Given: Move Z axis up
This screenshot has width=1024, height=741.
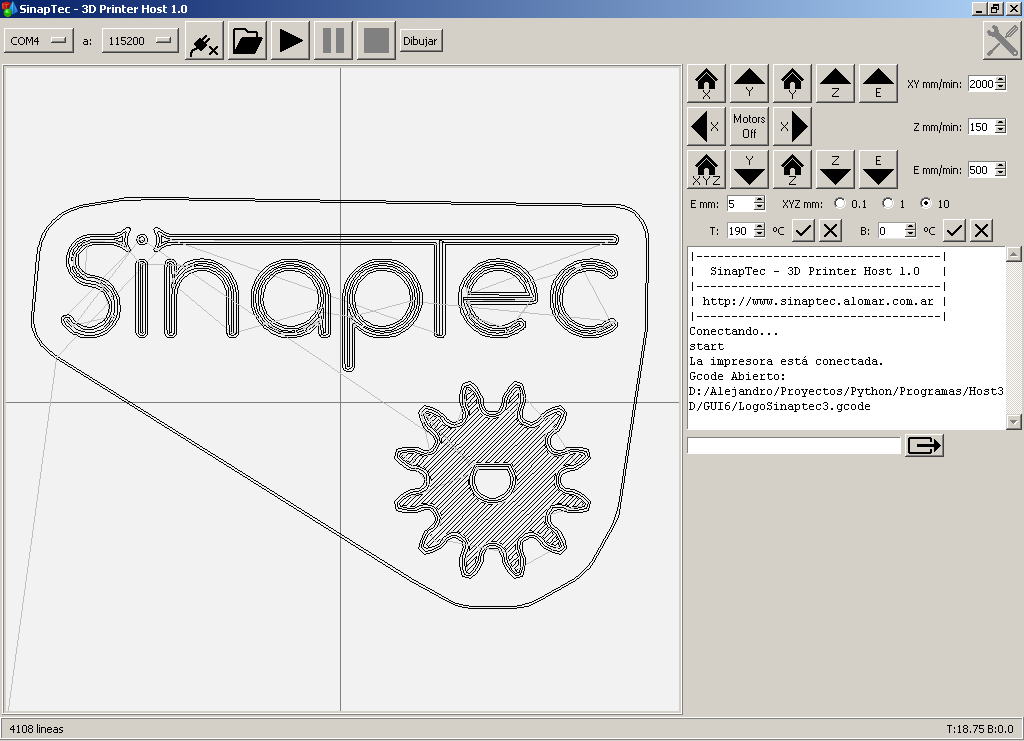Looking at the screenshot, I should 835,84.
